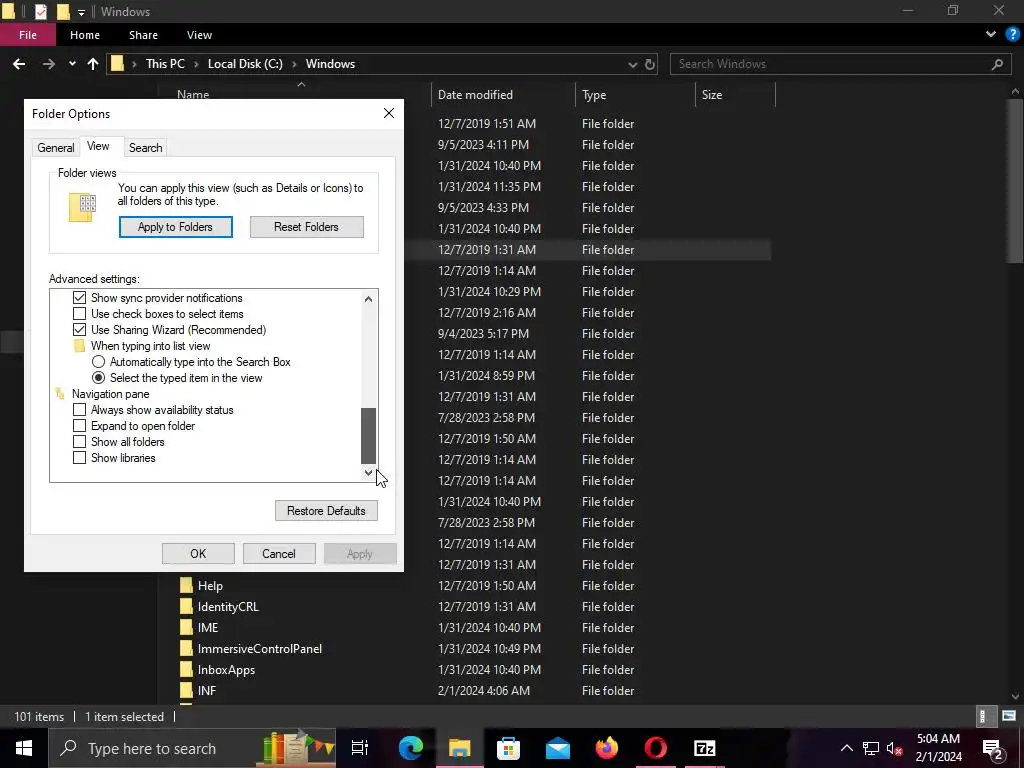
Task: Enable Use check boxes to select items
Action: tap(80, 314)
